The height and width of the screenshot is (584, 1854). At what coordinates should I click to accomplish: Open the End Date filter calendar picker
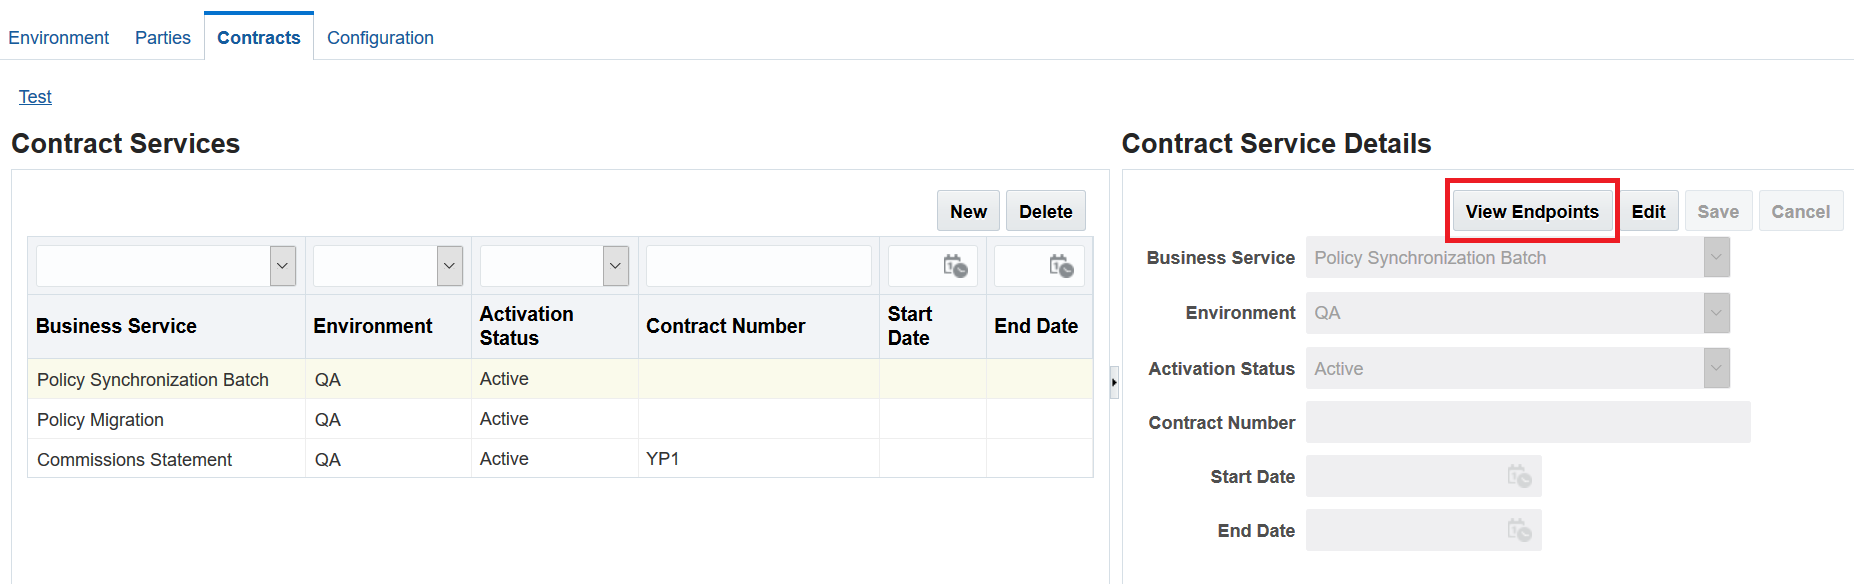1060,265
